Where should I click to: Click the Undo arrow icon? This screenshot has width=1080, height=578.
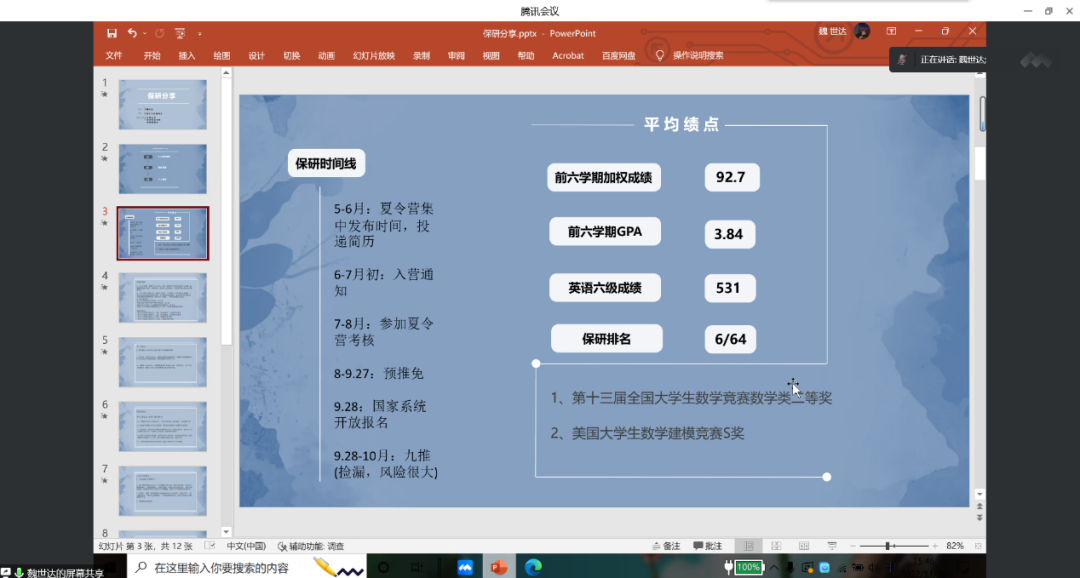tap(132, 33)
